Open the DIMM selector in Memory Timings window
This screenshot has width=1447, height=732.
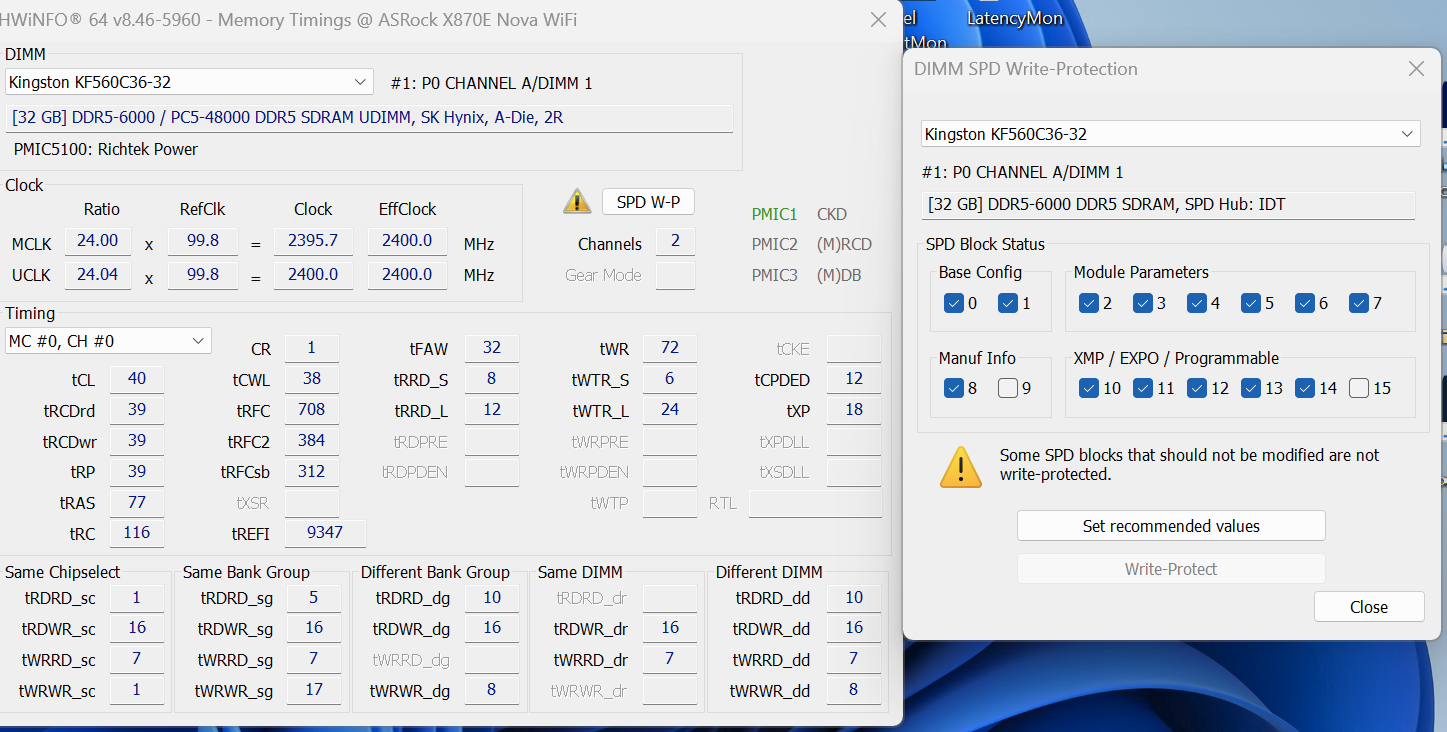[189, 82]
